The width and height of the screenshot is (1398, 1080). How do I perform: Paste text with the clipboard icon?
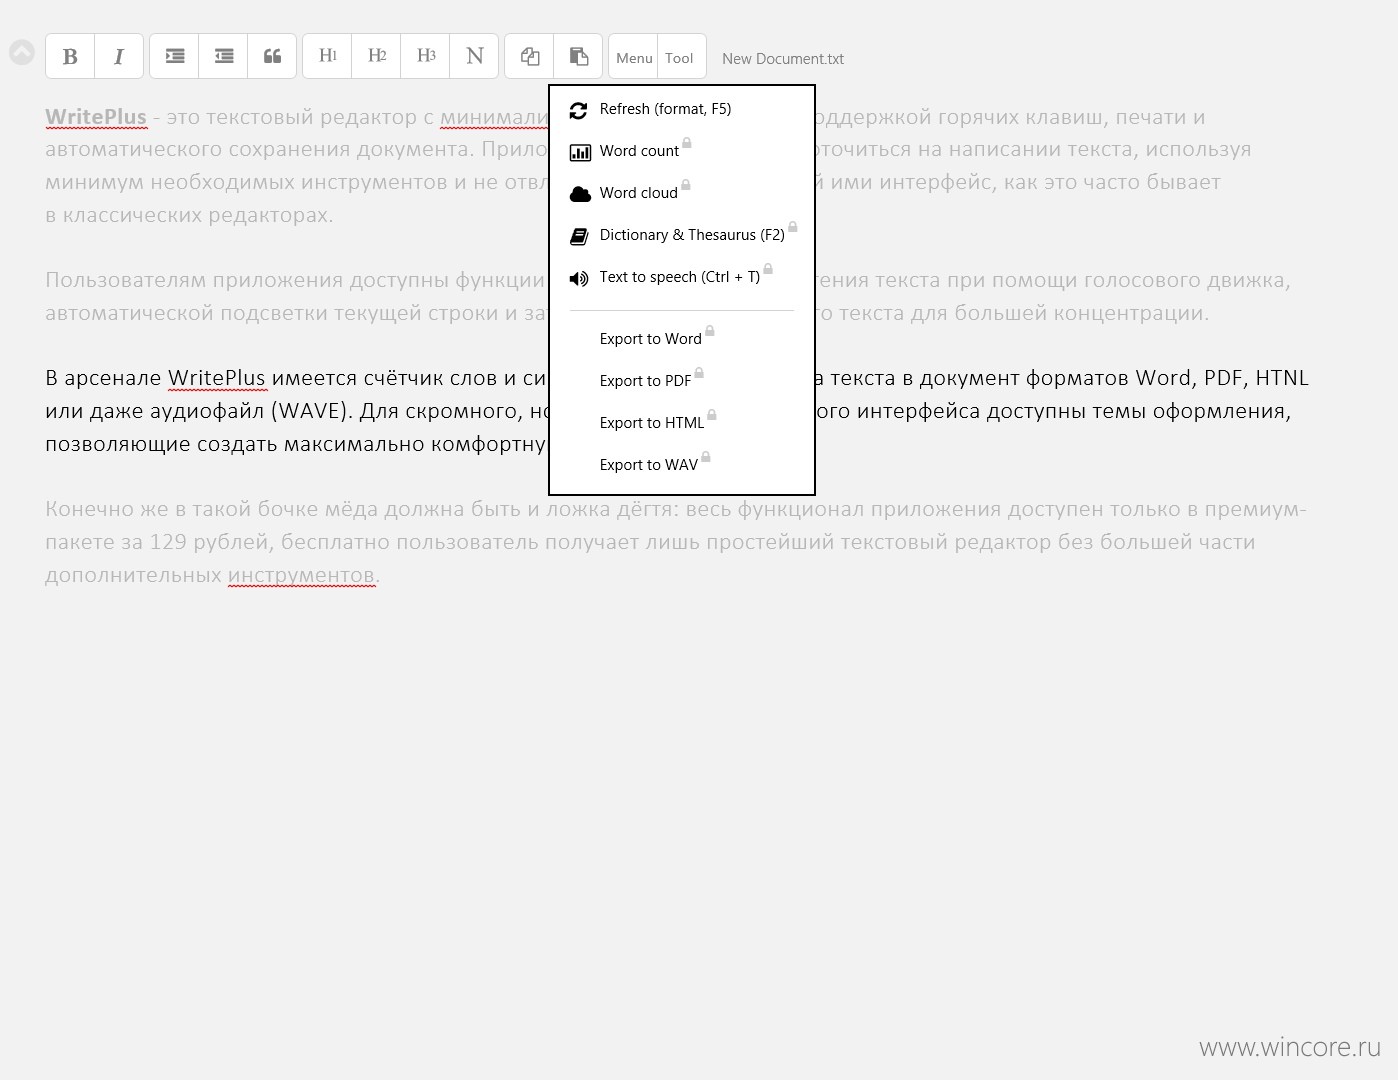579,56
